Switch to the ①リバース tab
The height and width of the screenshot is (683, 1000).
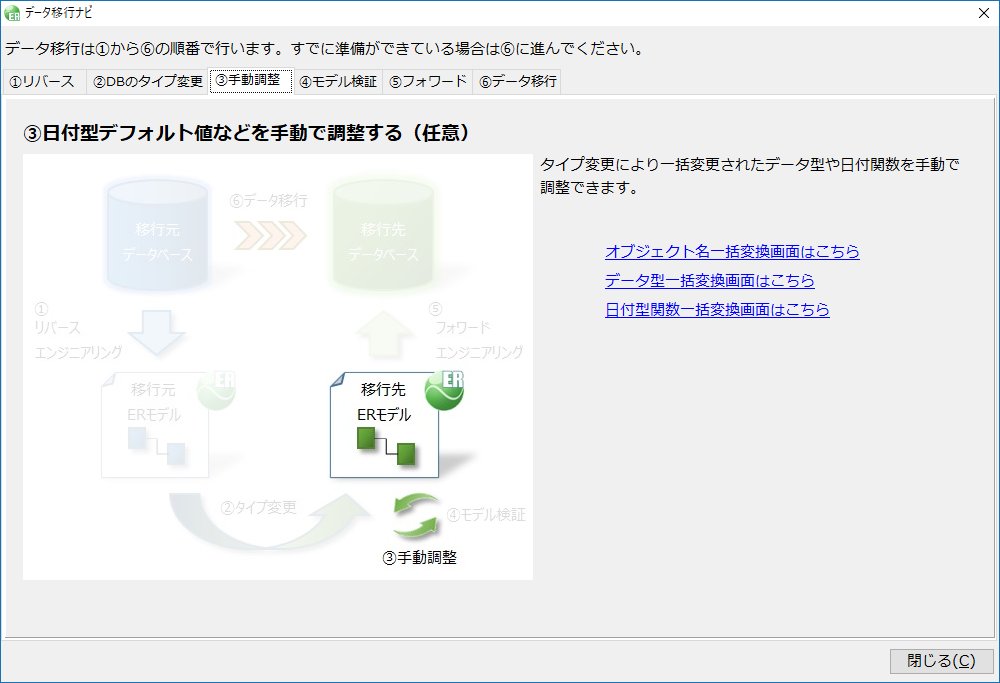tap(42, 82)
